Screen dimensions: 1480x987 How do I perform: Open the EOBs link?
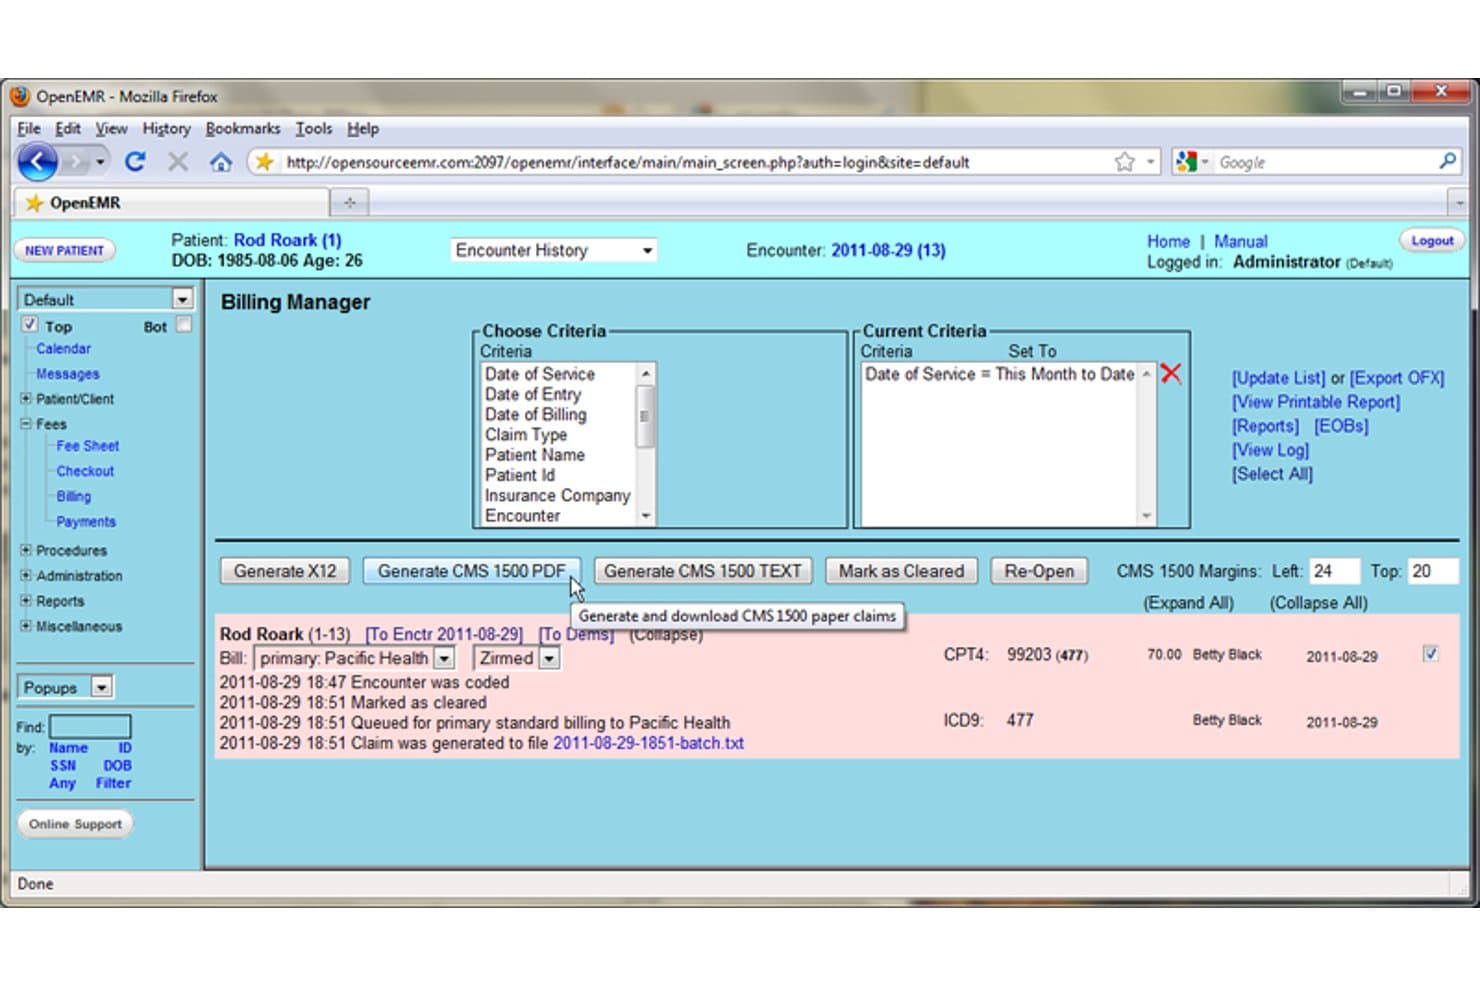coord(1341,426)
